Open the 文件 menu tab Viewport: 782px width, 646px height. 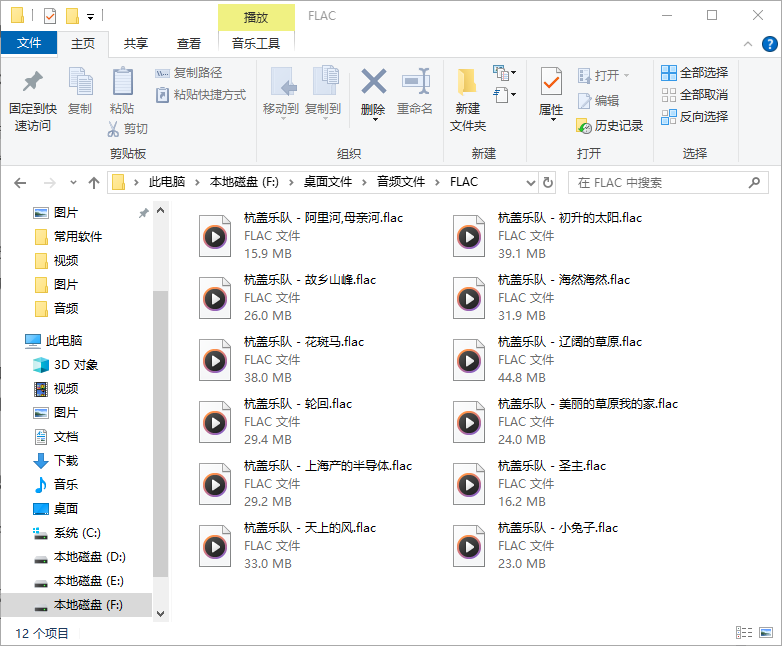pos(29,43)
